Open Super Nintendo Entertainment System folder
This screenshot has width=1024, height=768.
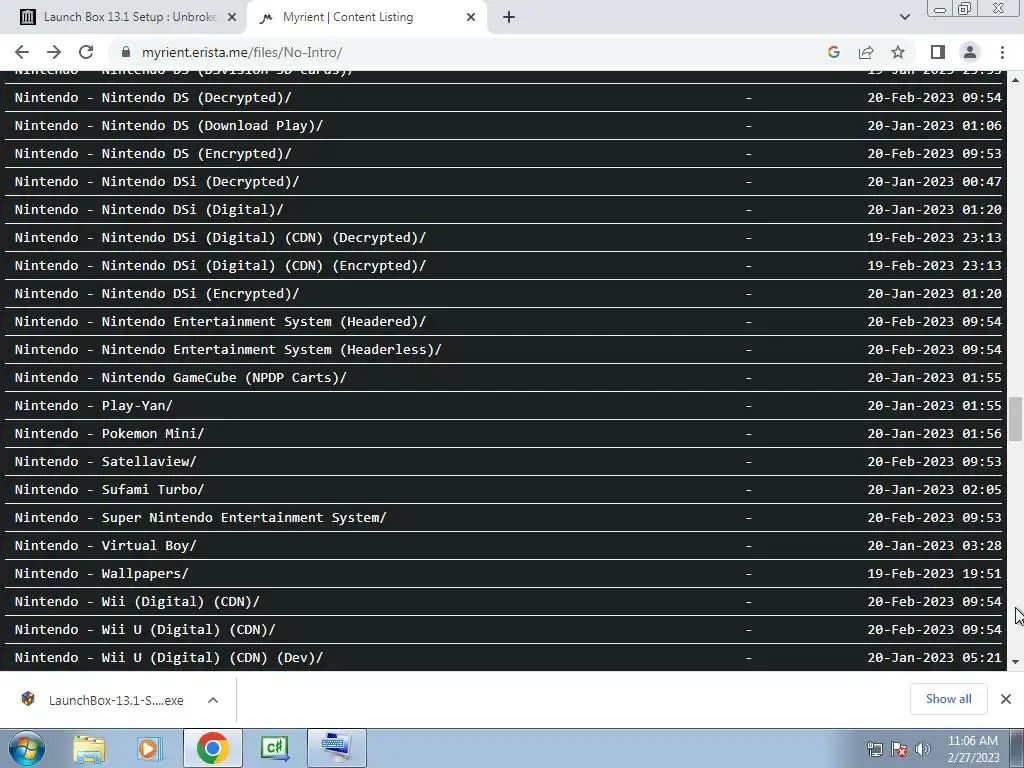(200, 518)
